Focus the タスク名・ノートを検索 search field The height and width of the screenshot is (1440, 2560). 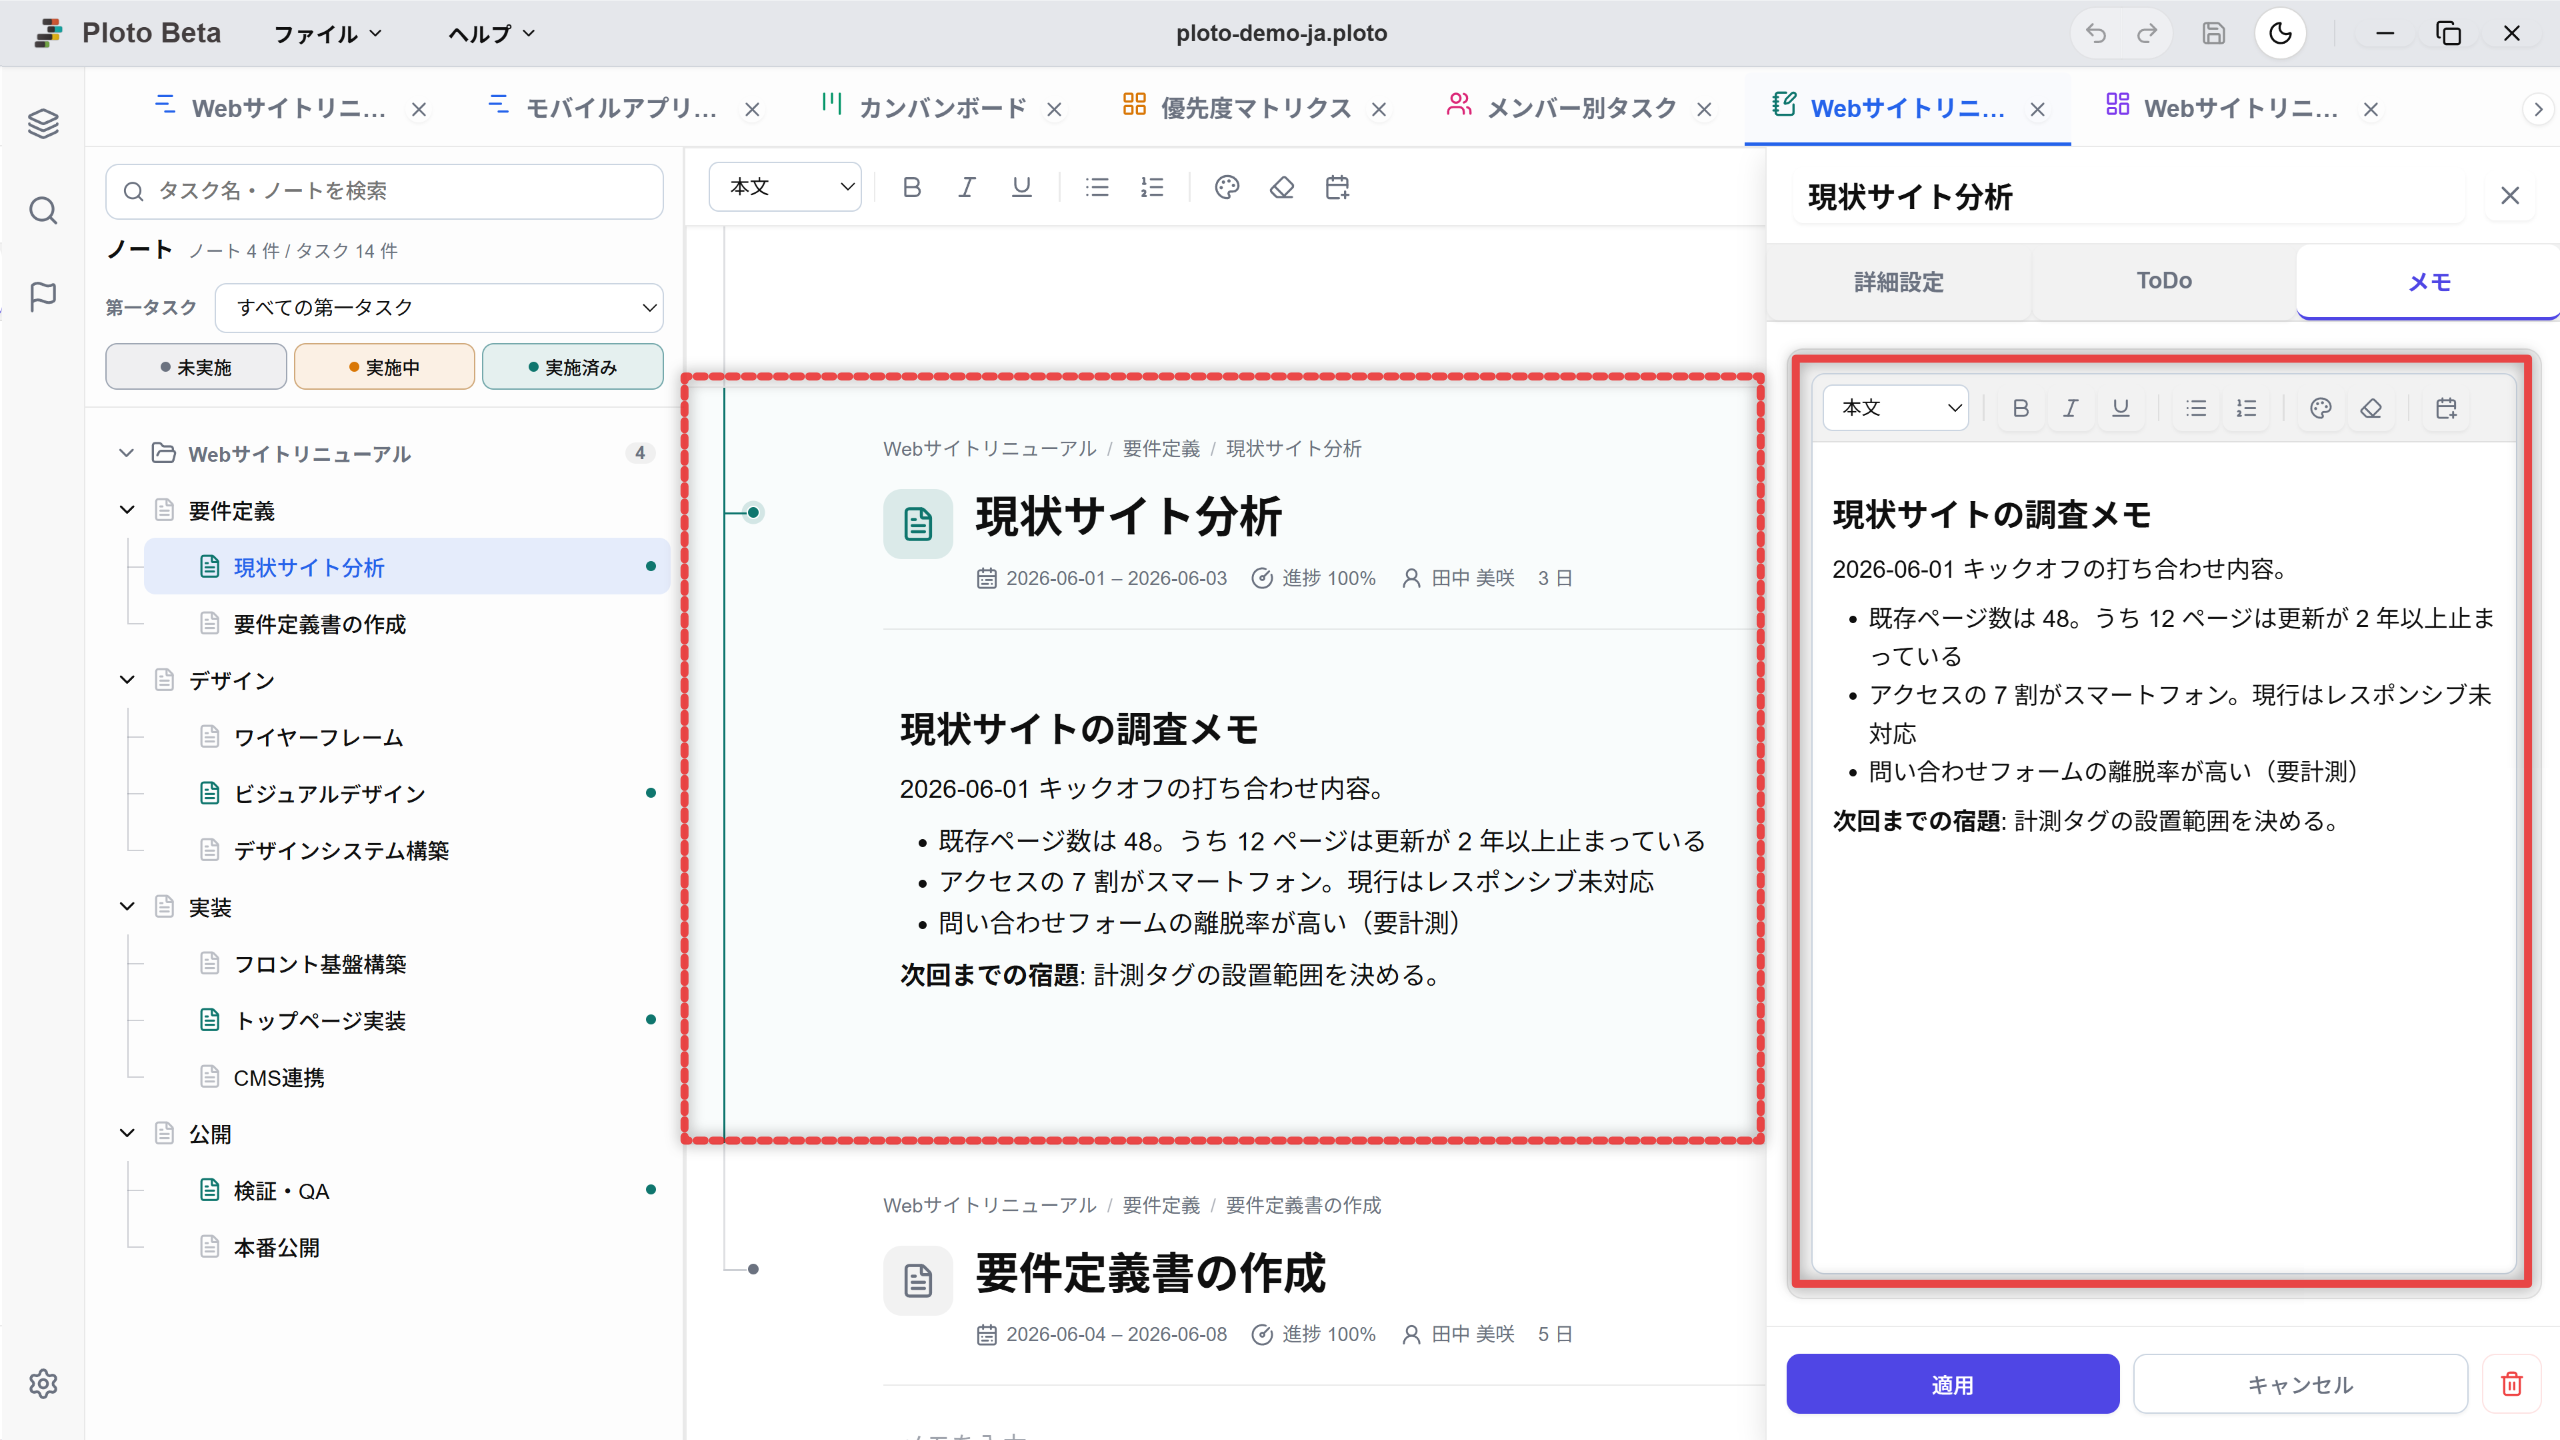click(x=384, y=191)
